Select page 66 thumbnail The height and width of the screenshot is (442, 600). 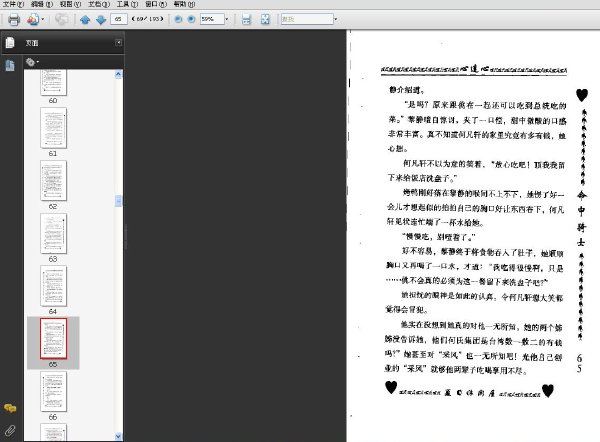tap(53, 391)
